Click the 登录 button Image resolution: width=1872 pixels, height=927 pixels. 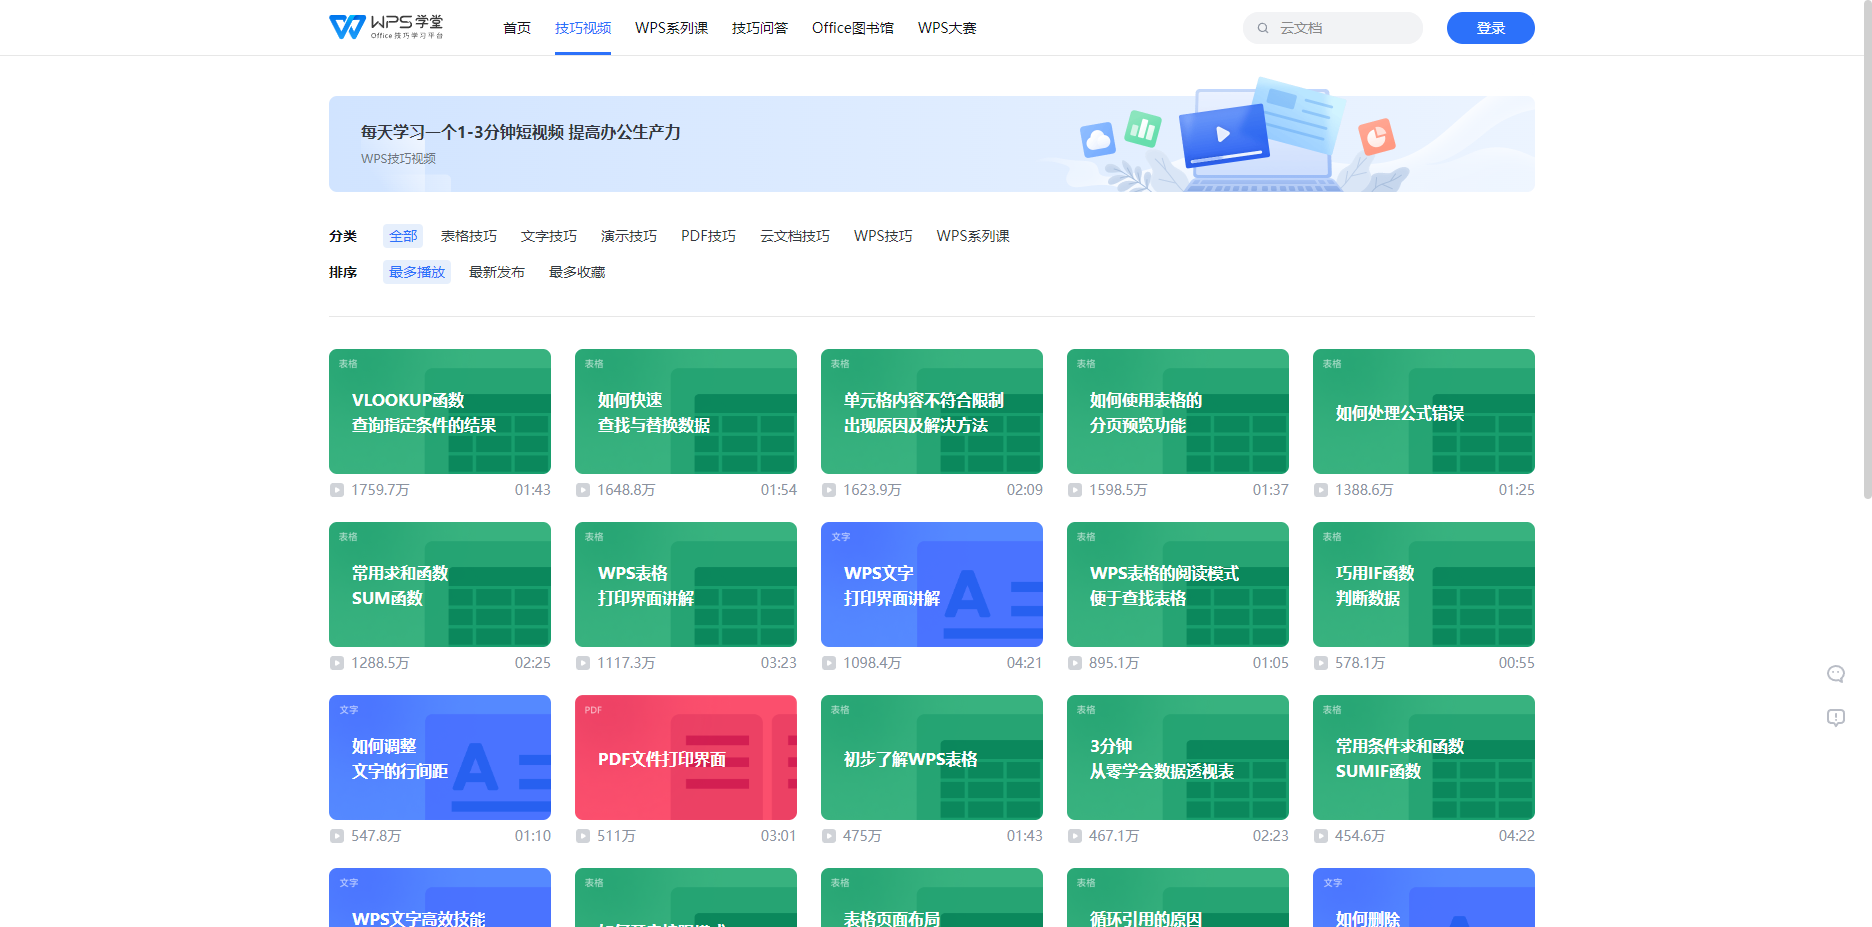pyautogui.click(x=1491, y=28)
